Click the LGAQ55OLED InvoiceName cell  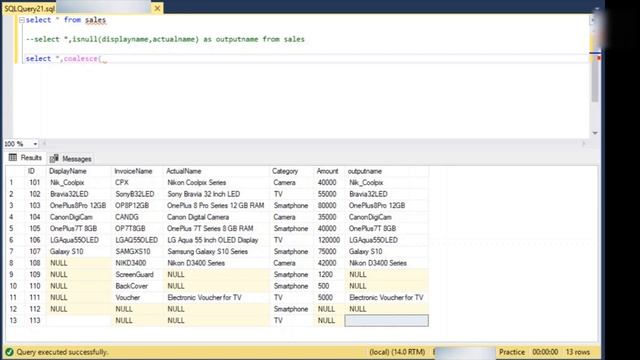point(138,240)
